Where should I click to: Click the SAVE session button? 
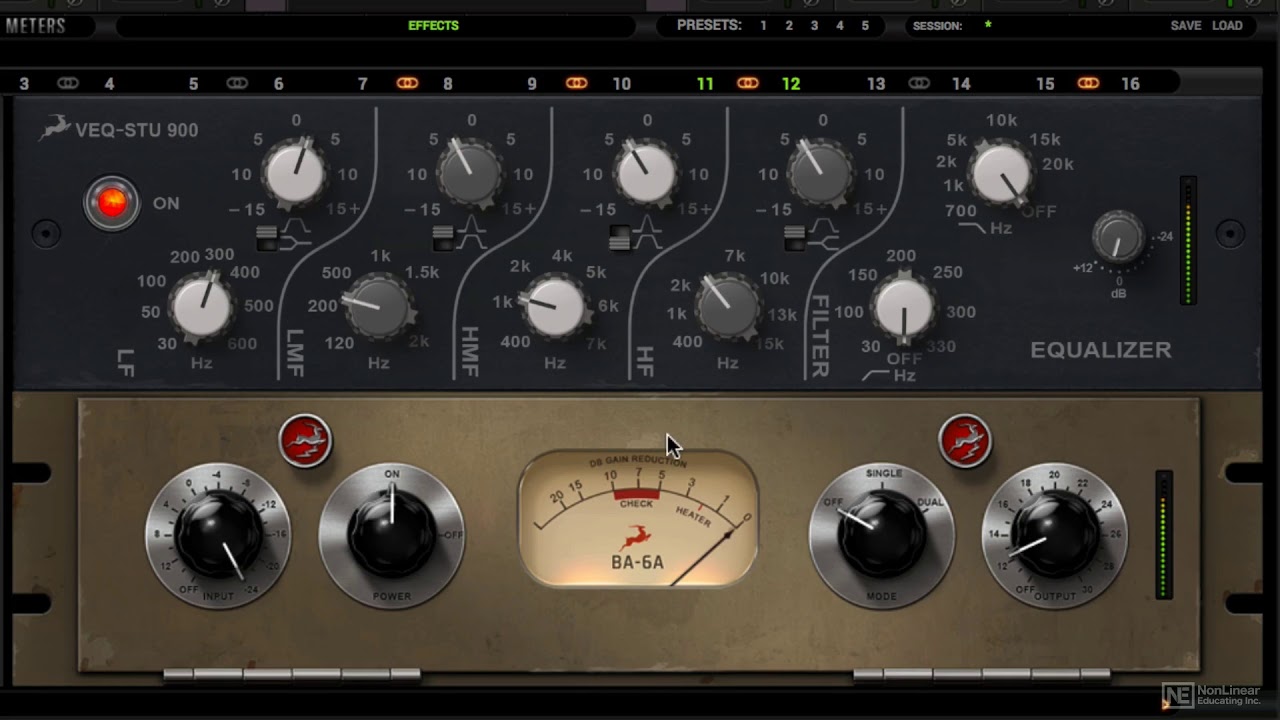pyautogui.click(x=1186, y=26)
